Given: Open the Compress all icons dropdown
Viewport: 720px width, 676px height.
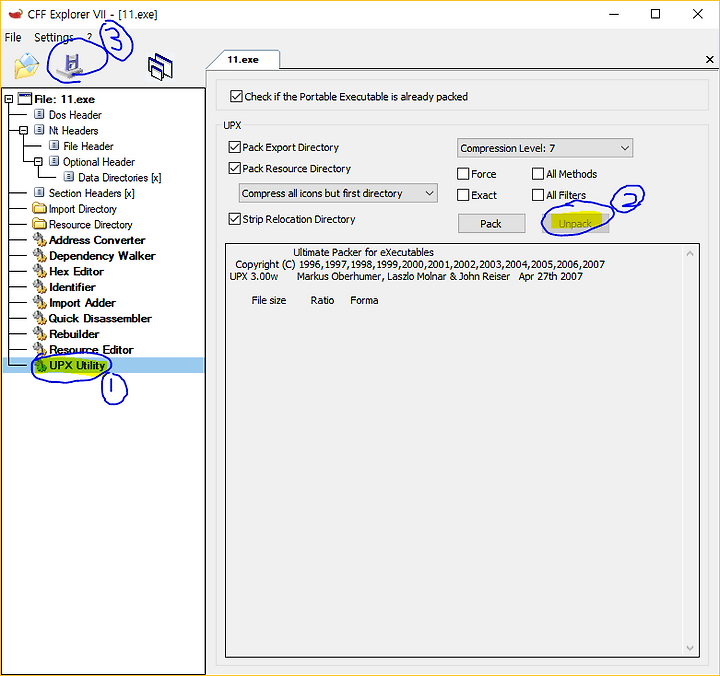Looking at the screenshot, I should click(338, 193).
